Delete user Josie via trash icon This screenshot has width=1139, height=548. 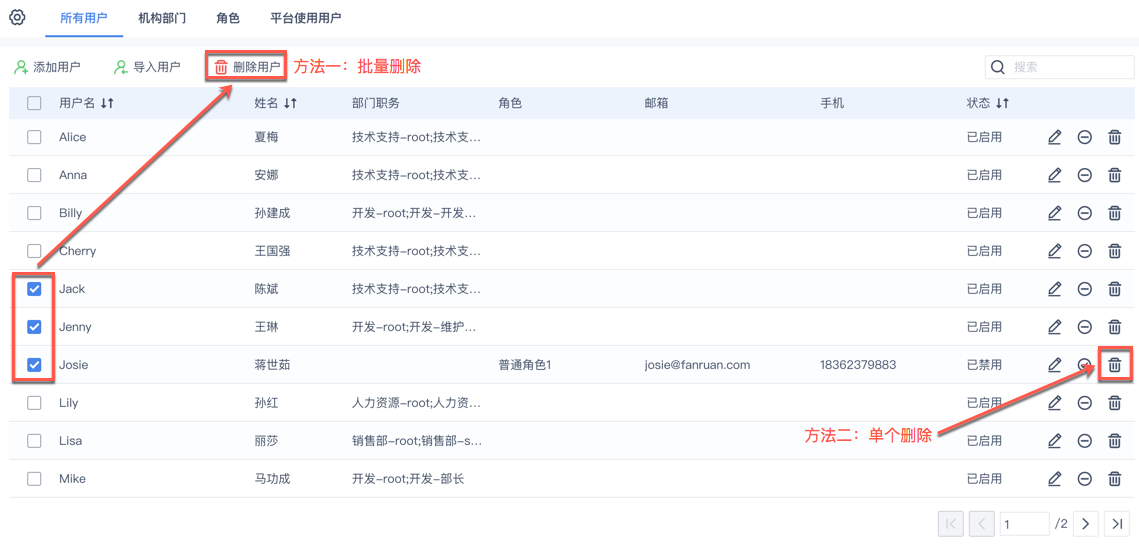1114,365
